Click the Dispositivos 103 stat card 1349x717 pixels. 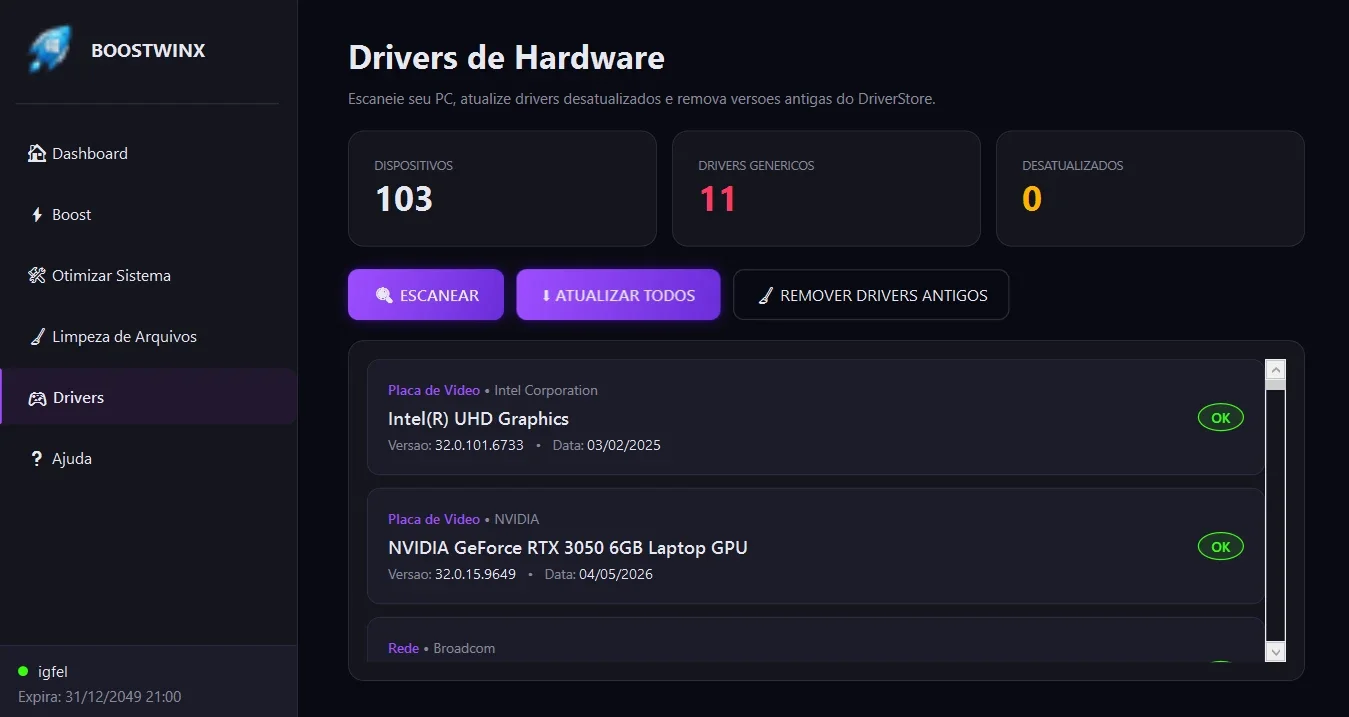(502, 188)
